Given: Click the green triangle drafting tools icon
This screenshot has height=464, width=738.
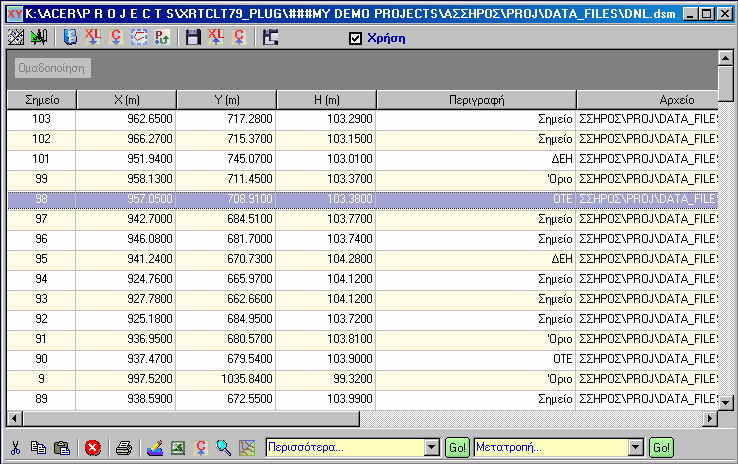Looking at the screenshot, I should [x=39, y=37].
